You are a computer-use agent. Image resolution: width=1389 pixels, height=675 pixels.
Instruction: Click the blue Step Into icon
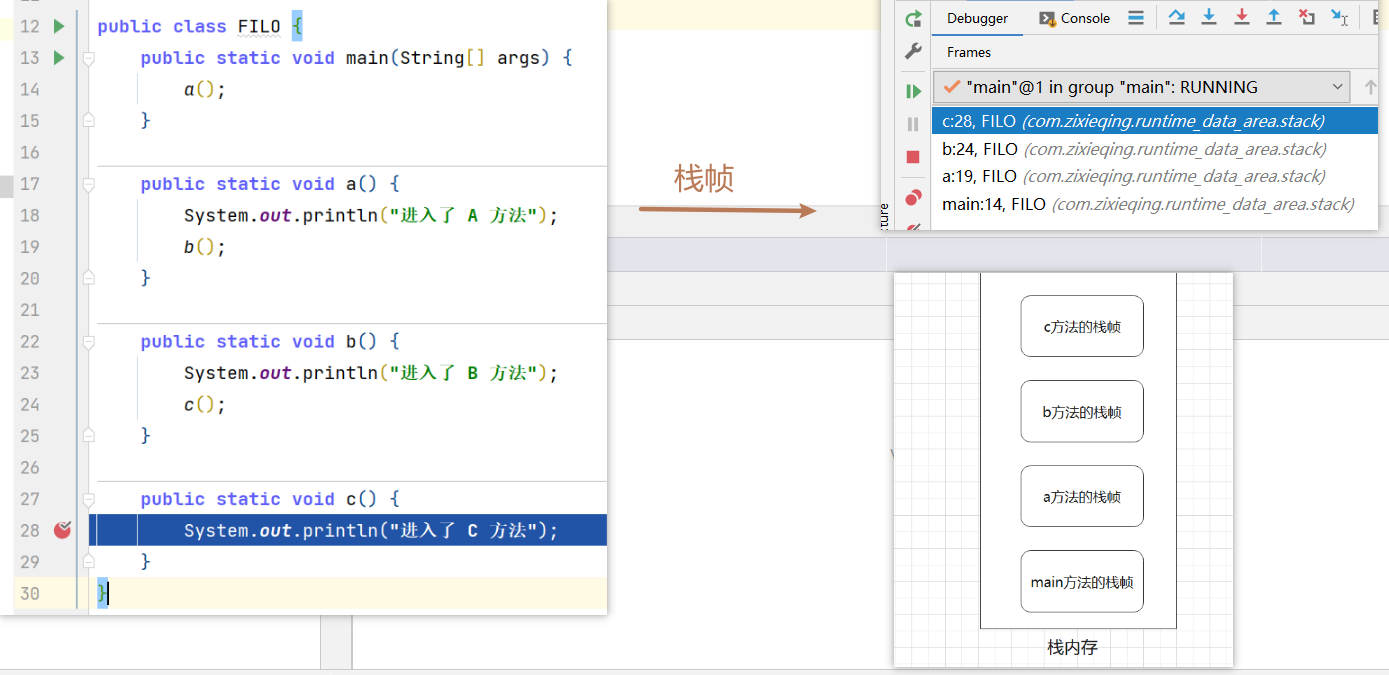(x=1209, y=17)
